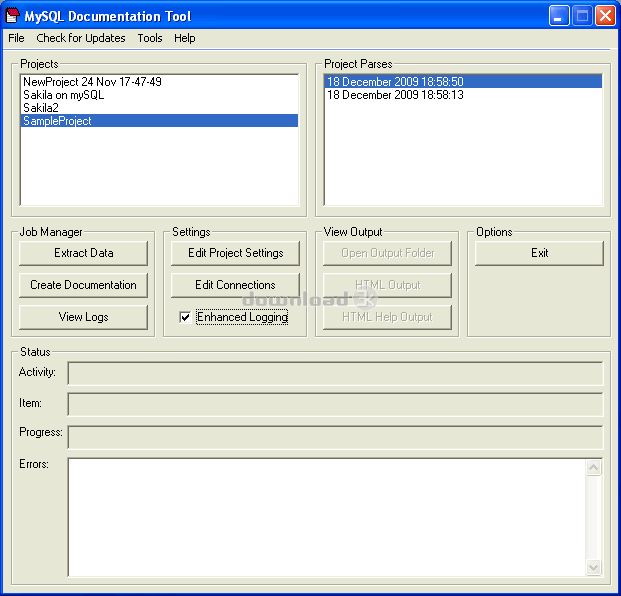Select the 18 December 2009 18:58:50 parse

tap(463, 82)
